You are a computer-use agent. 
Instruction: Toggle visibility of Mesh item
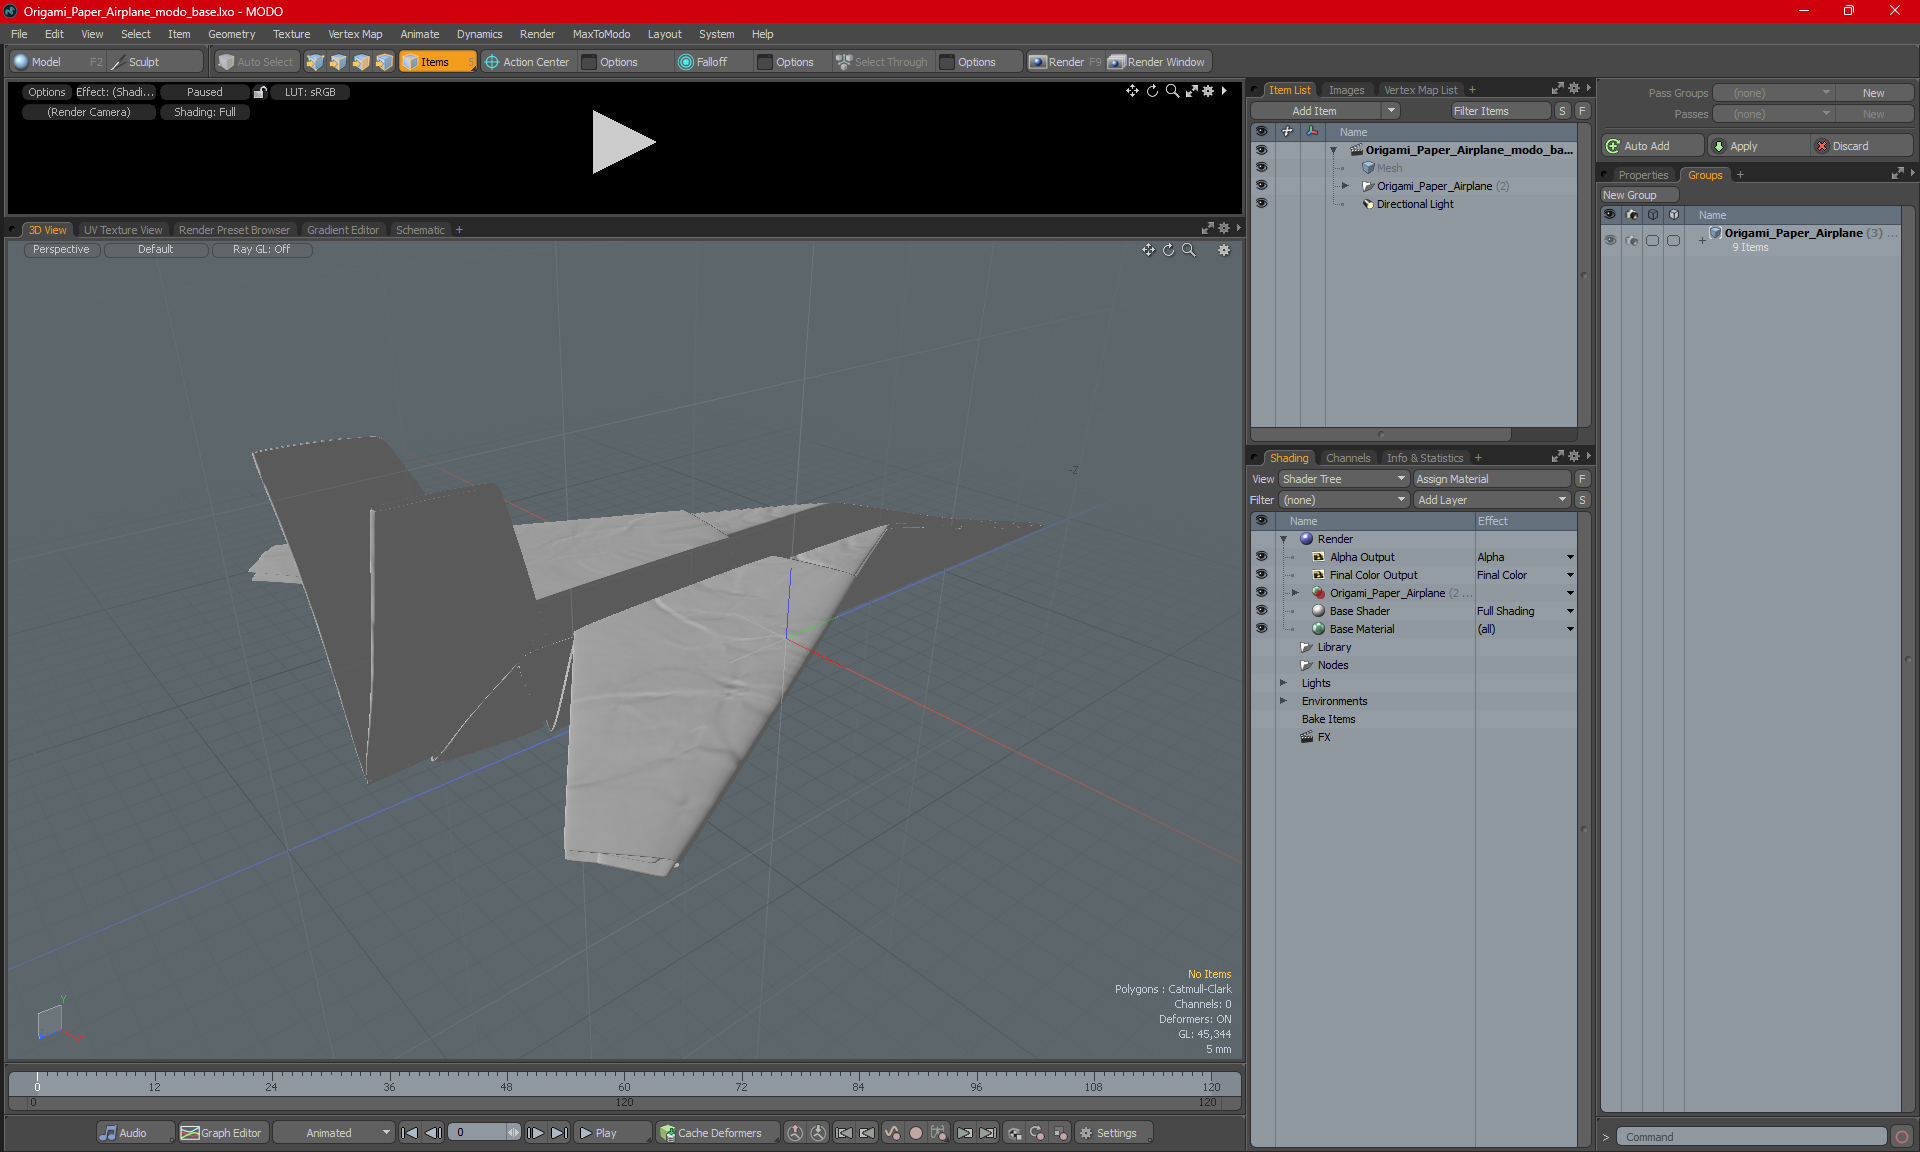[x=1261, y=168]
